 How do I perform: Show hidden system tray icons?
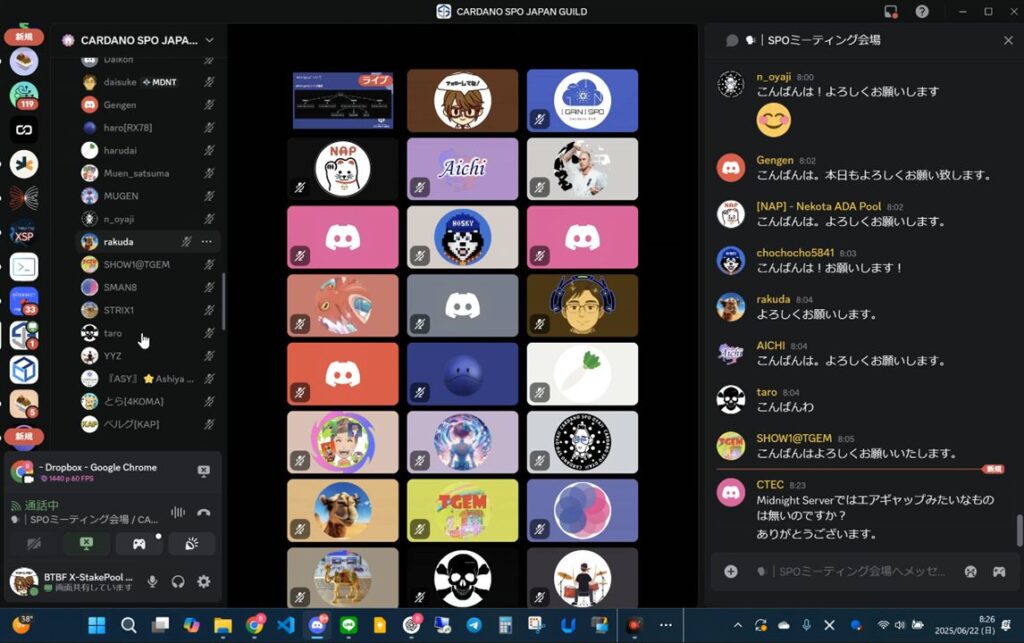(x=738, y=625)
